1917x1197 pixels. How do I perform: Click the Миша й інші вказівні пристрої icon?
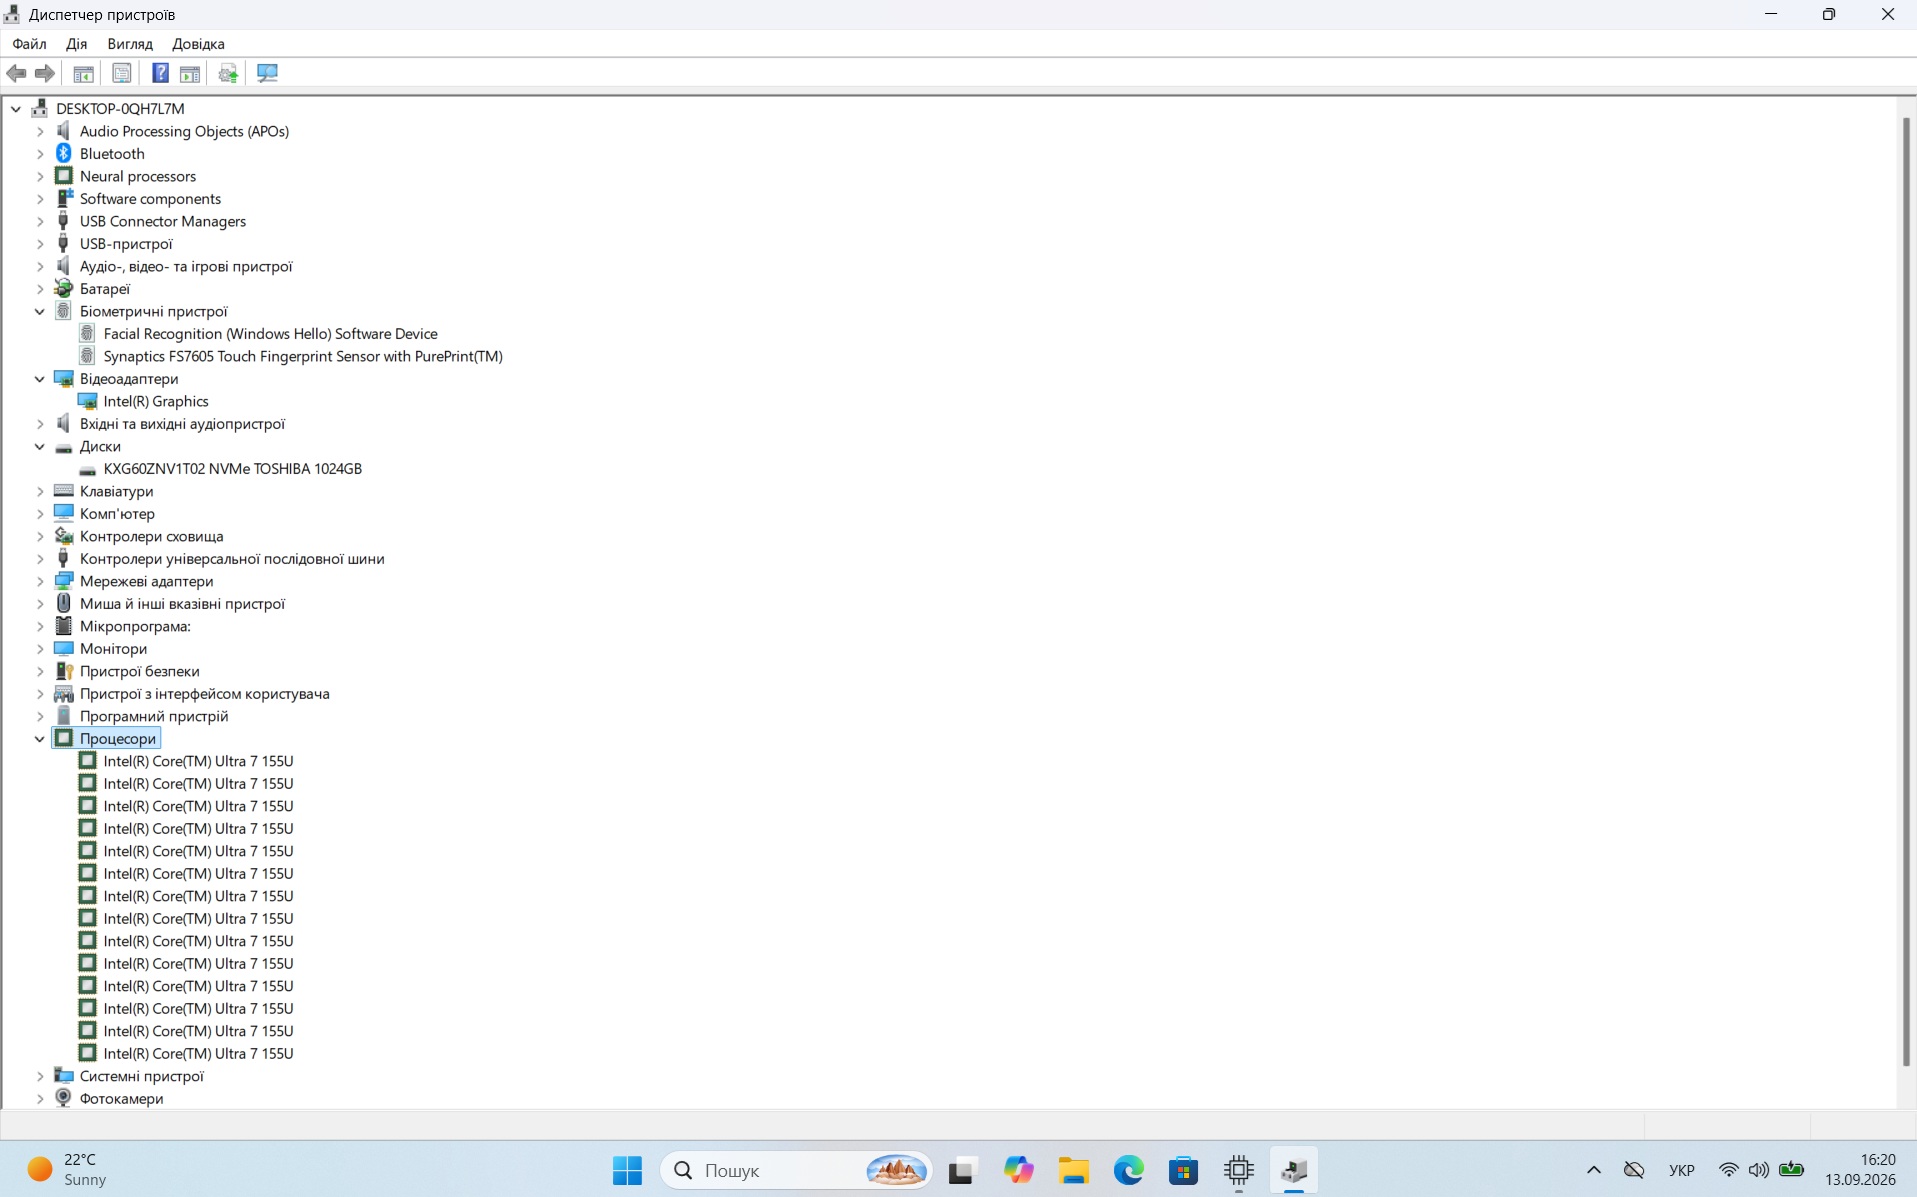pos(63,603)
